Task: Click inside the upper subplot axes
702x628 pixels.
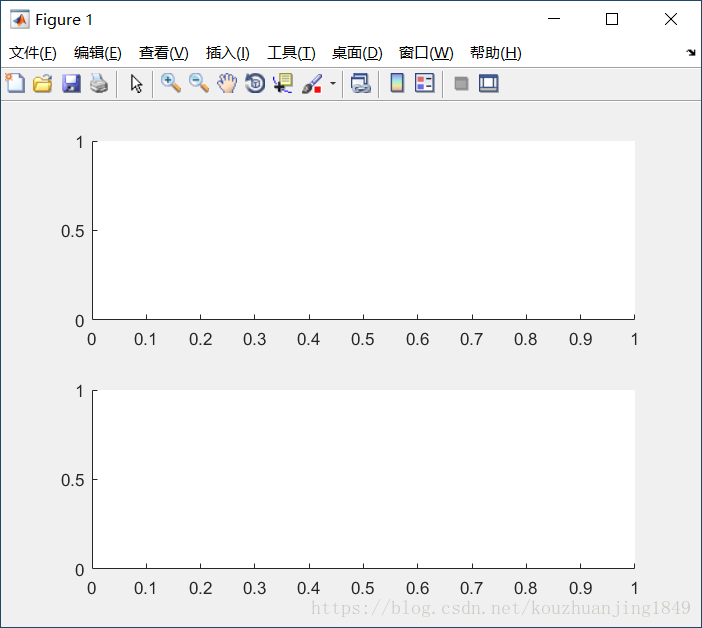Action: [364, 230]
